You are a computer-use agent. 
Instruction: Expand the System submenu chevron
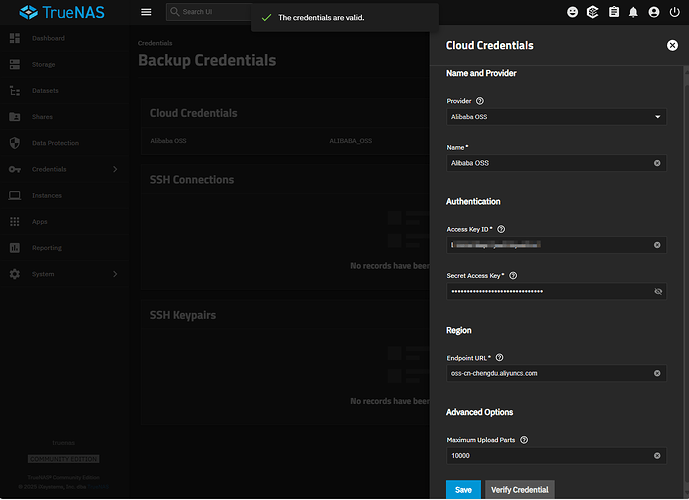pos(115,274)
